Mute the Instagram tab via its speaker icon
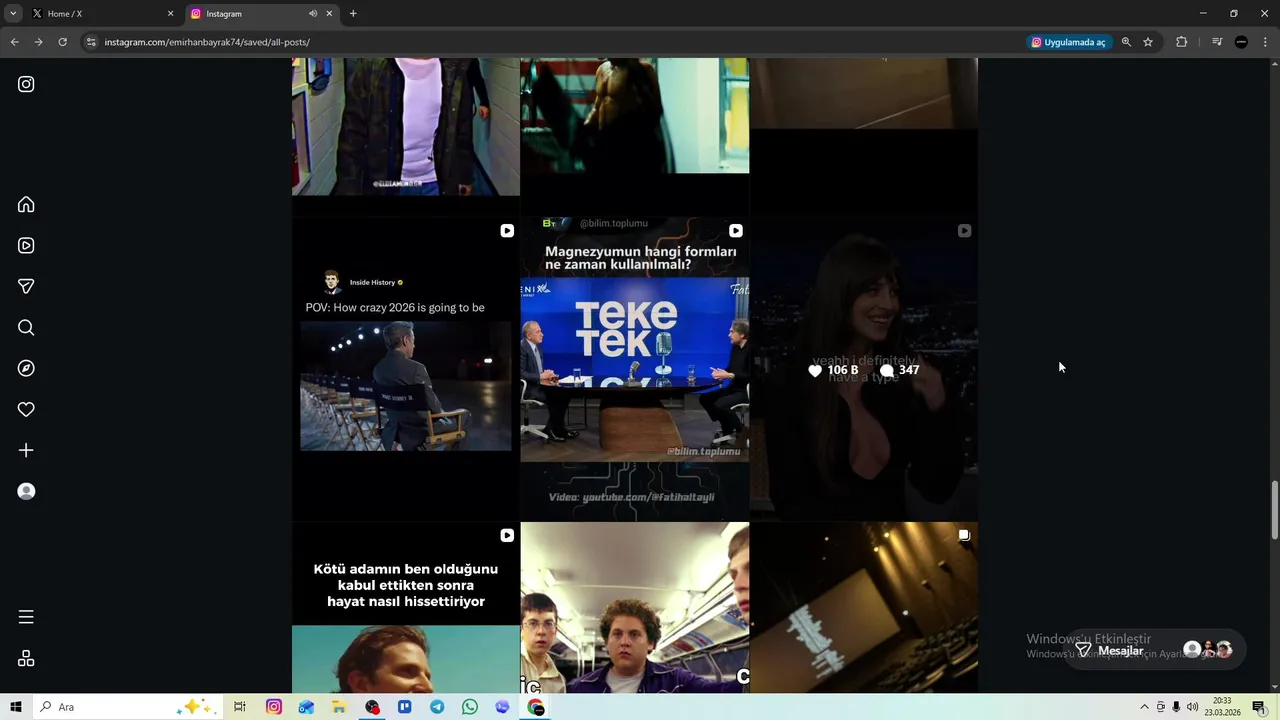This screenshot has height=720, width=1280. tap(312, 14)
